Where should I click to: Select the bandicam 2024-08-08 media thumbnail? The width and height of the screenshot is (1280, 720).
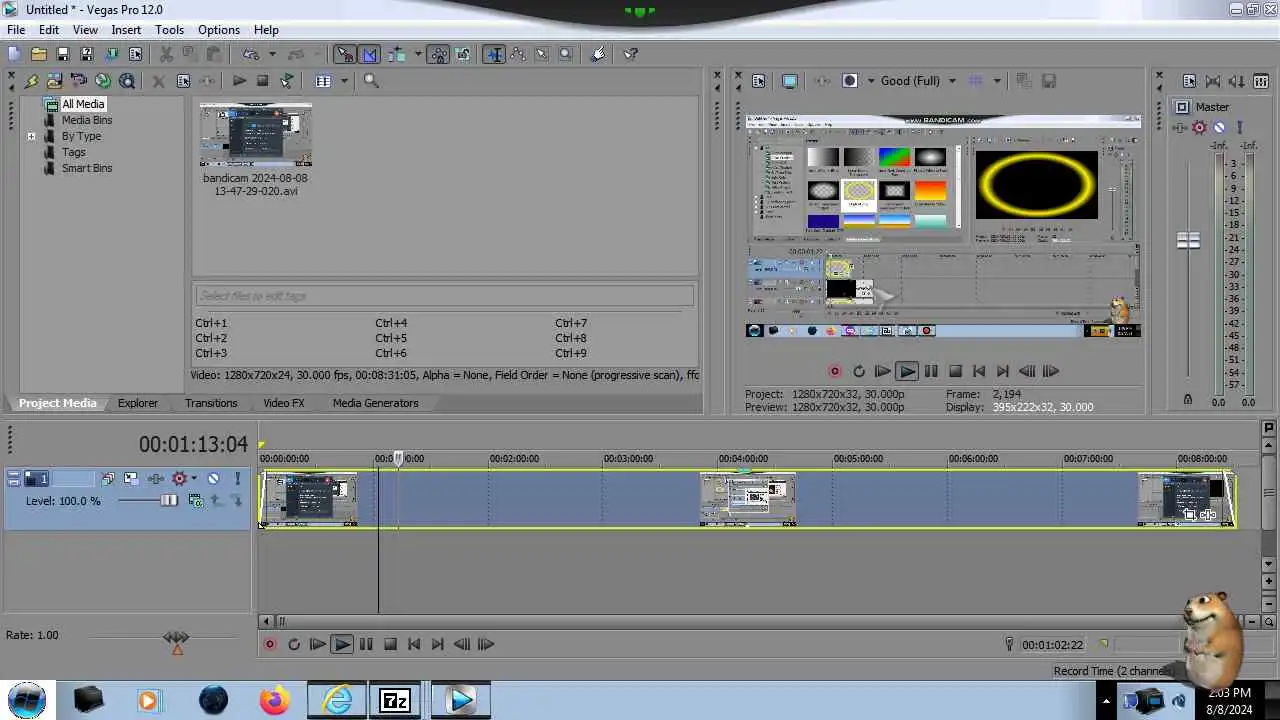pyautogui.click(x=255, y=135)
